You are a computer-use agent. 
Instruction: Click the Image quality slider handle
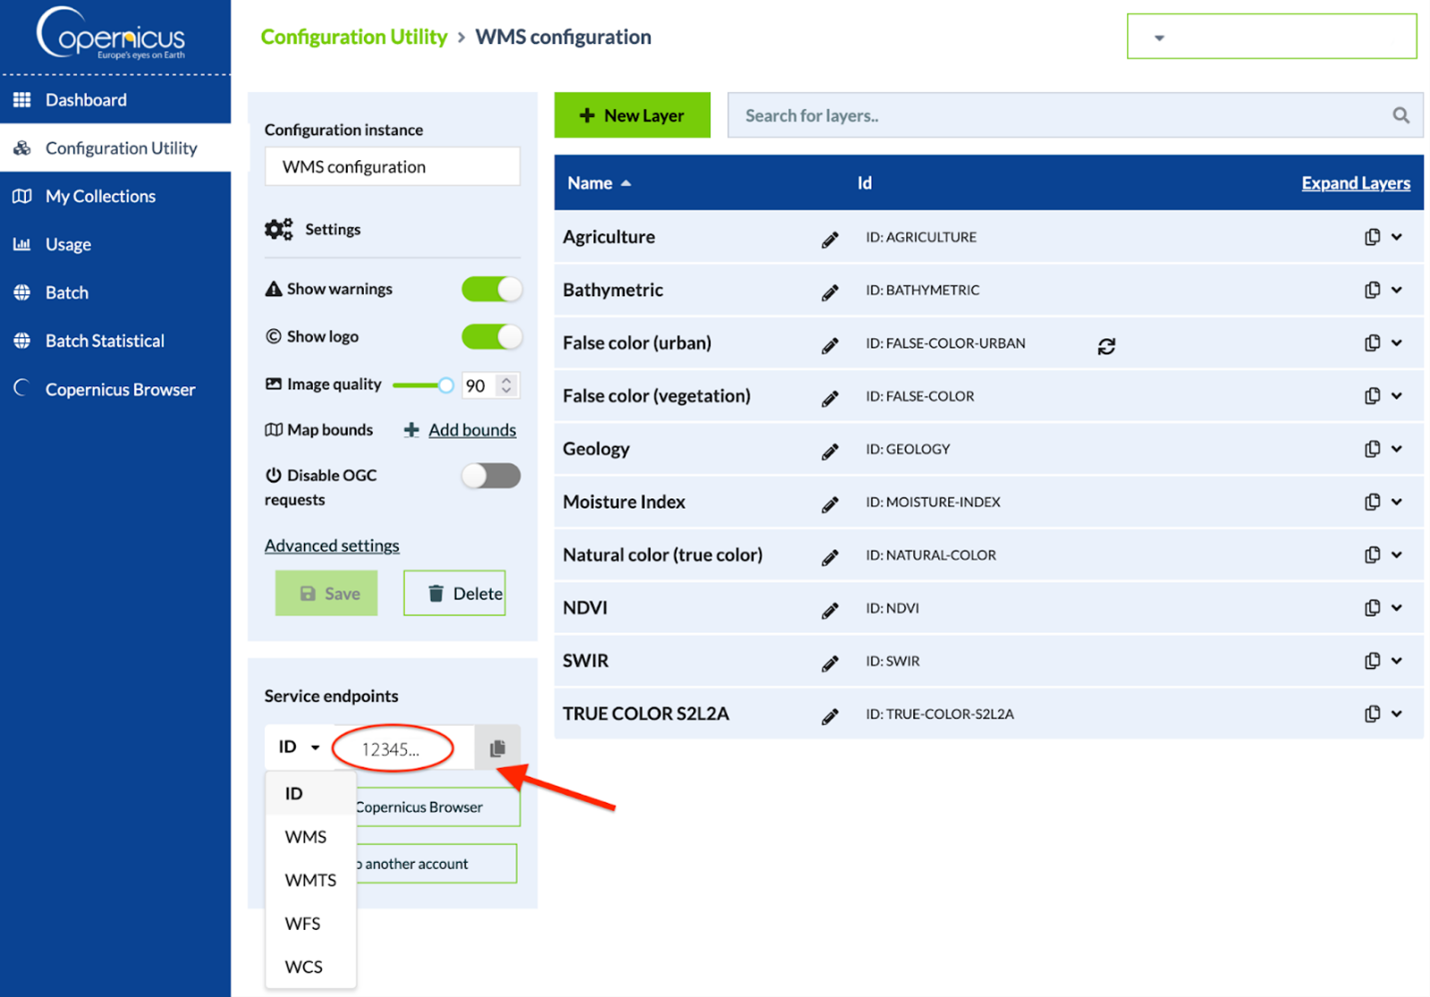click(x=446, y=385)
